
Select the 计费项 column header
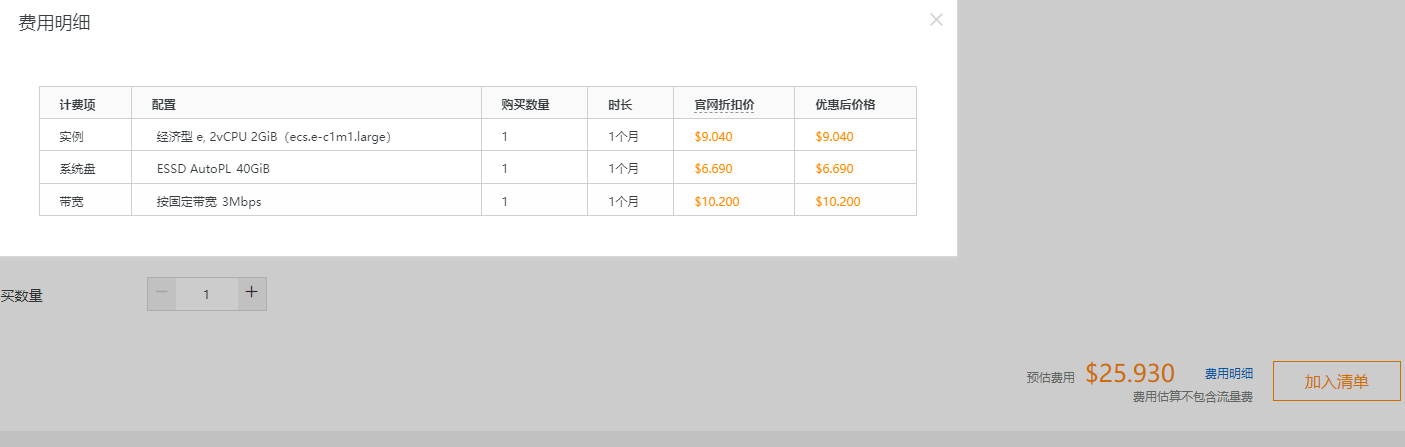(77, 104)
